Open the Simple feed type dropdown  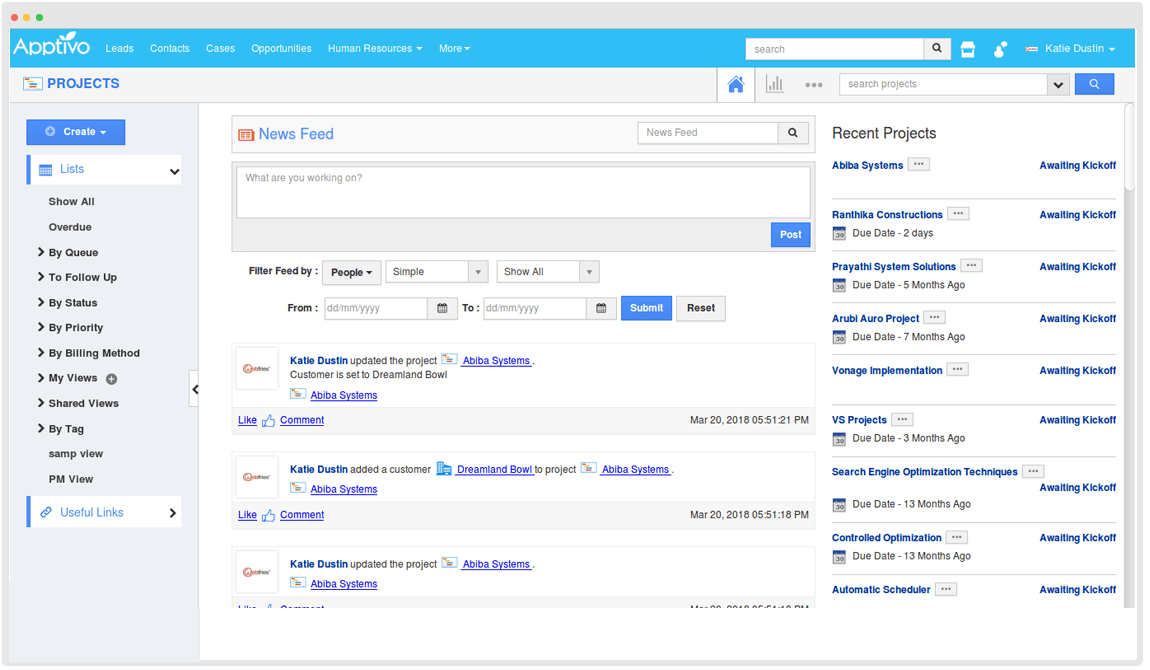click(x=437, y=272)
